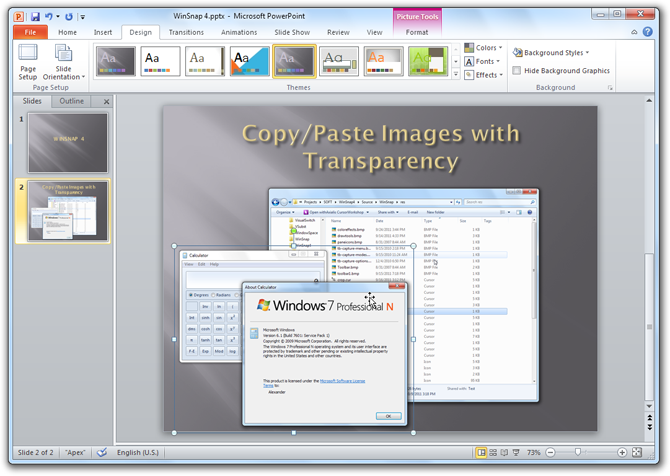Click the Apex theme name in status bar
Screen dimensions: 670x476
pyautogui.click(x=75, y=452)
